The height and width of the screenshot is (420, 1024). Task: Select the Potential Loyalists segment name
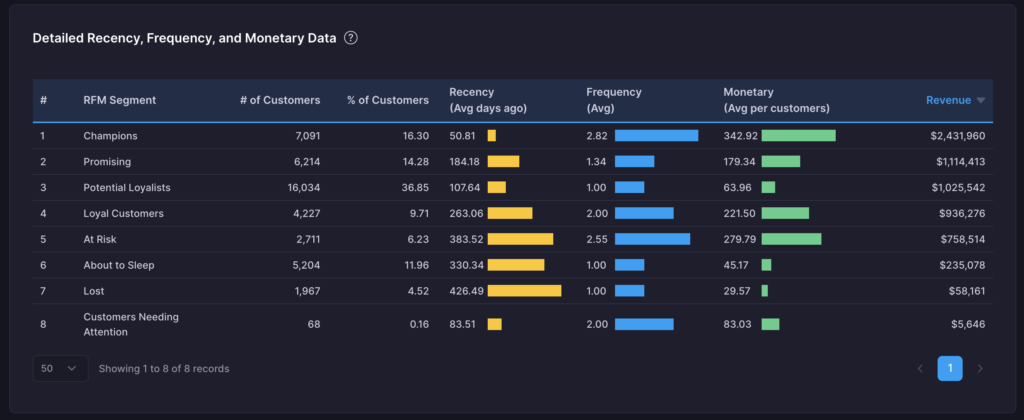click(127, 187)
